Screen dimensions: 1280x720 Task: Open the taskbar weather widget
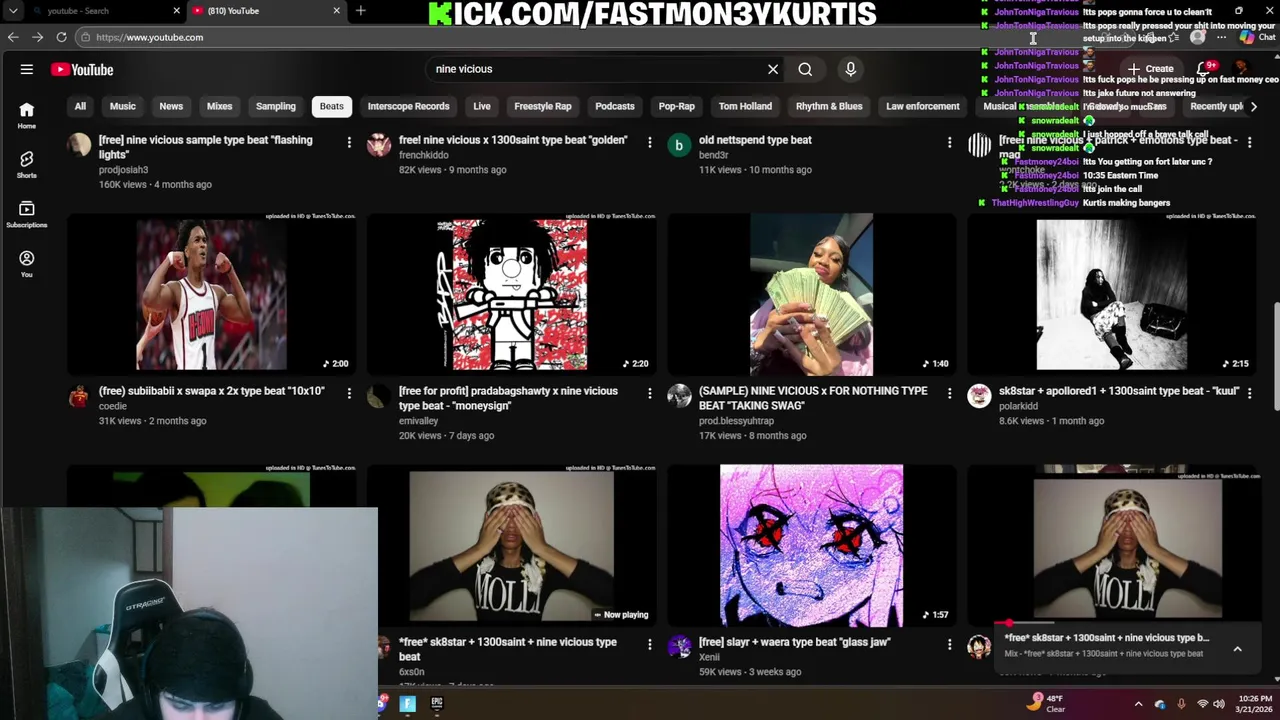[1045, 704]
